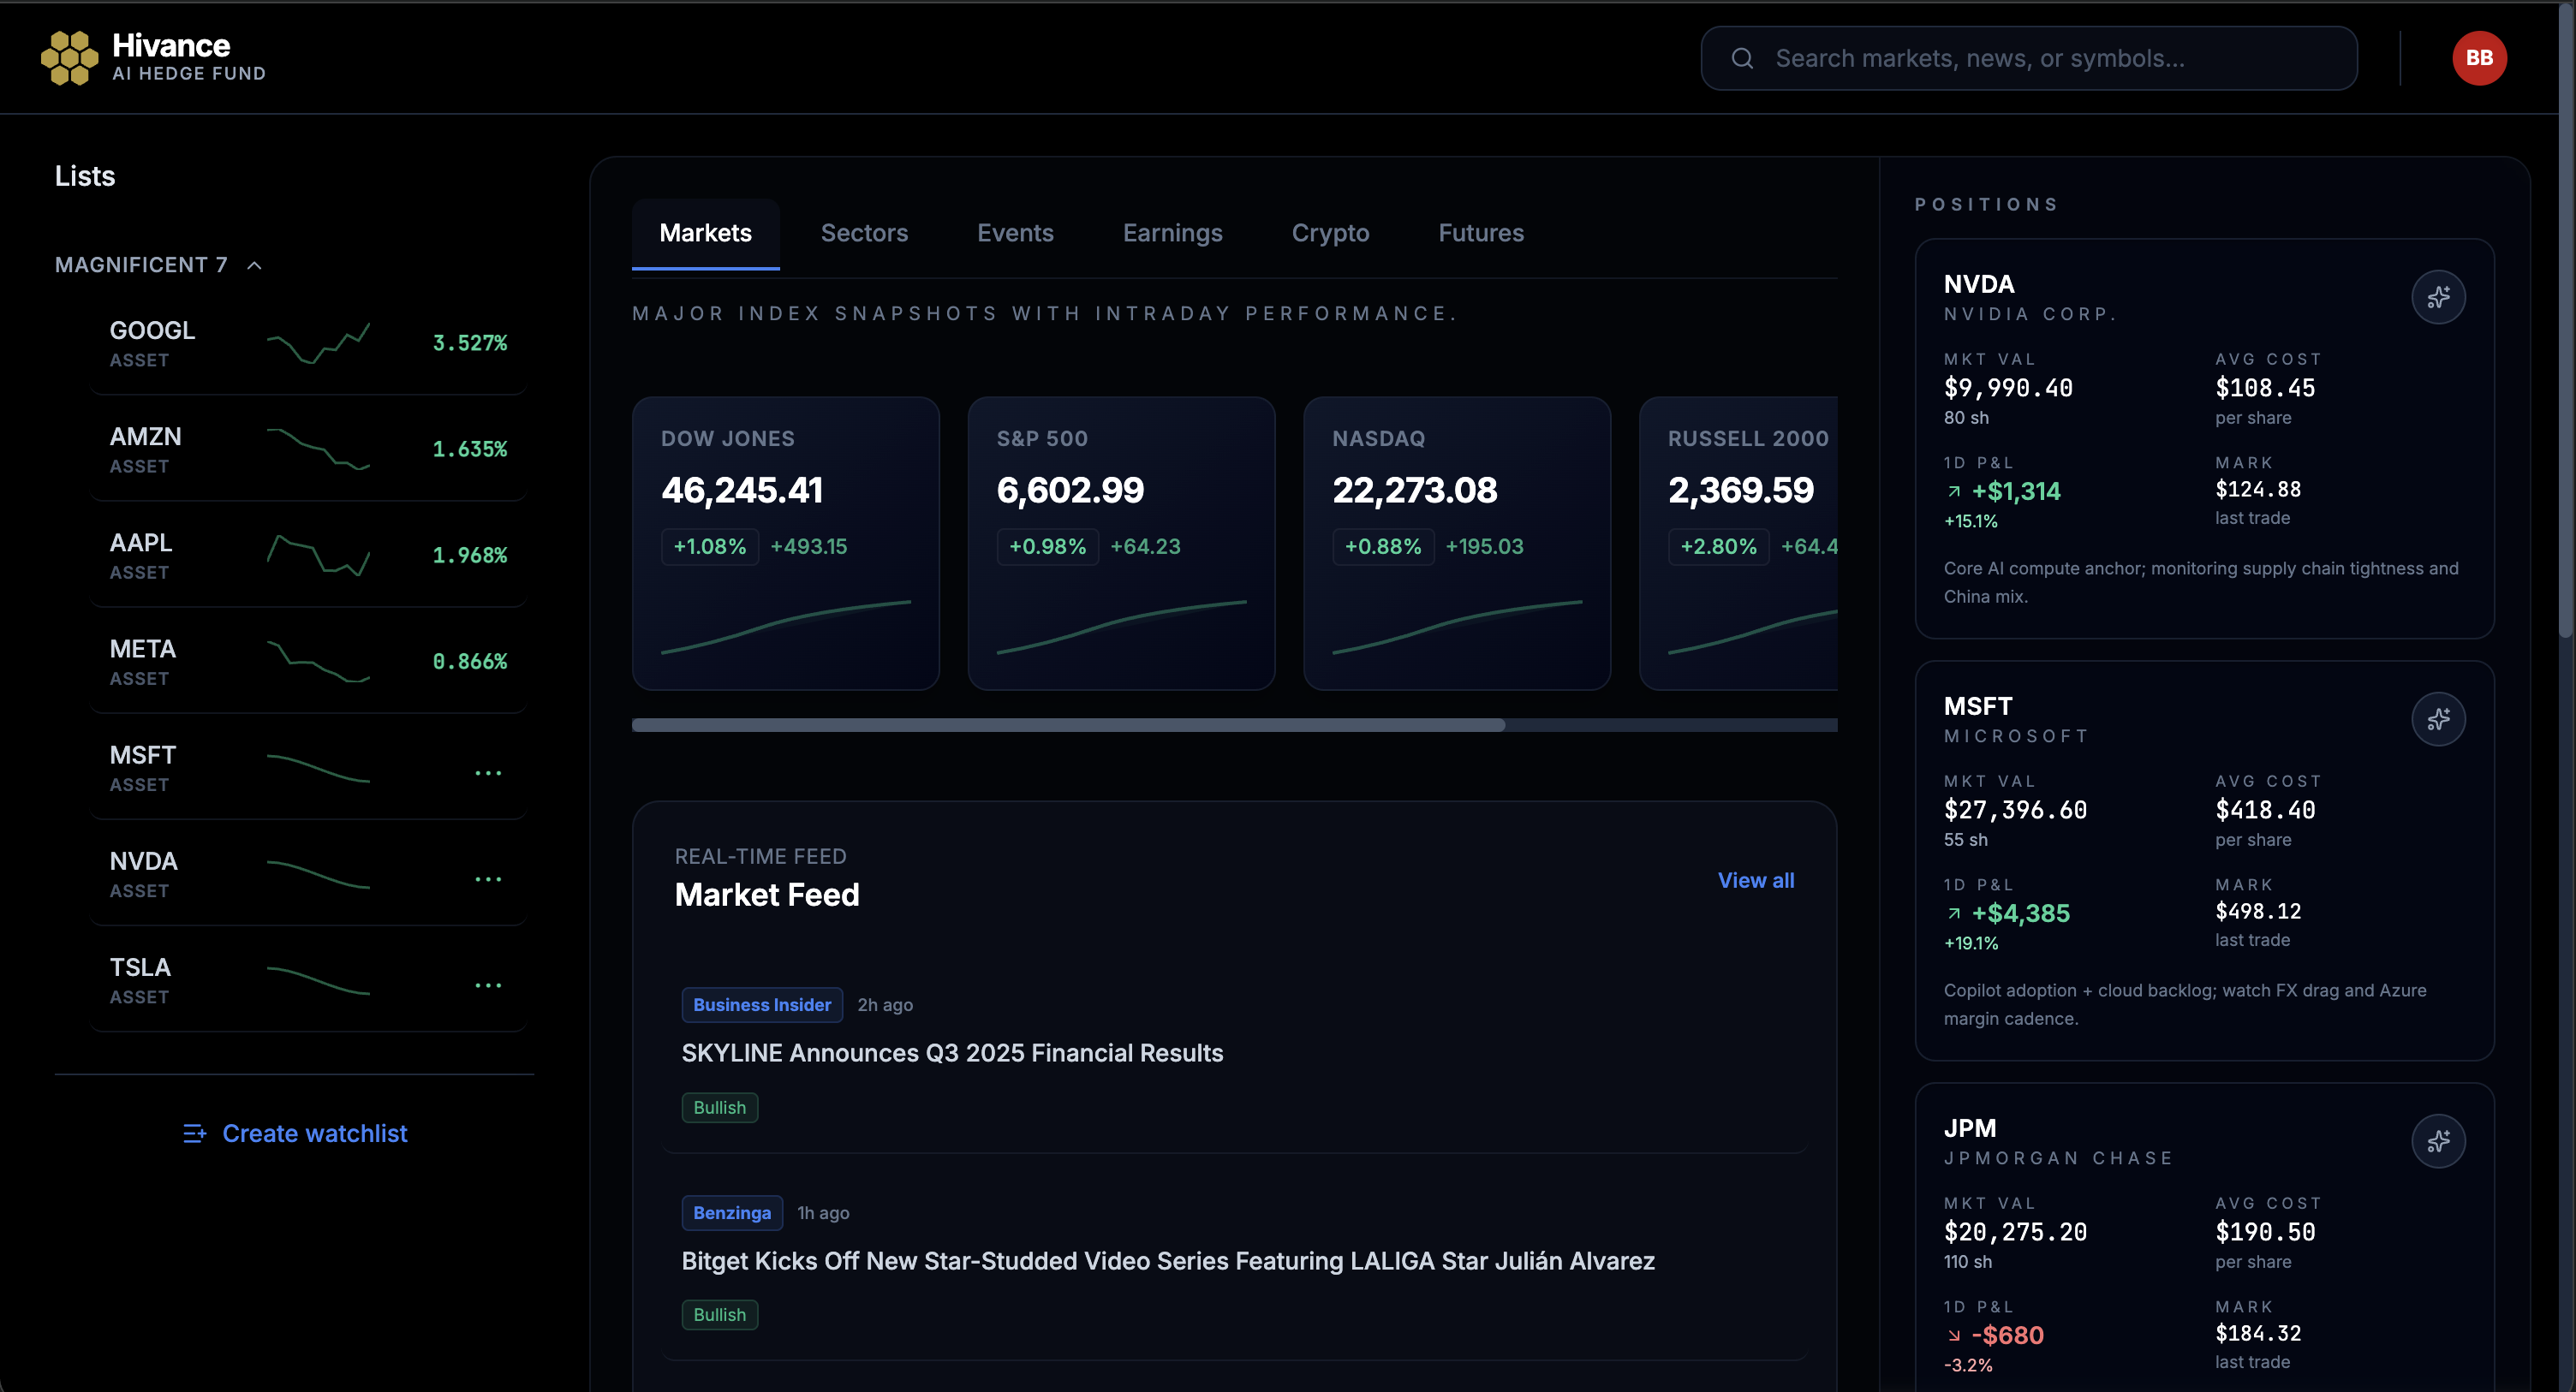Open the Crypto tab
Viewport: 2576px width, 1392px height.
tap(1329, 233)
